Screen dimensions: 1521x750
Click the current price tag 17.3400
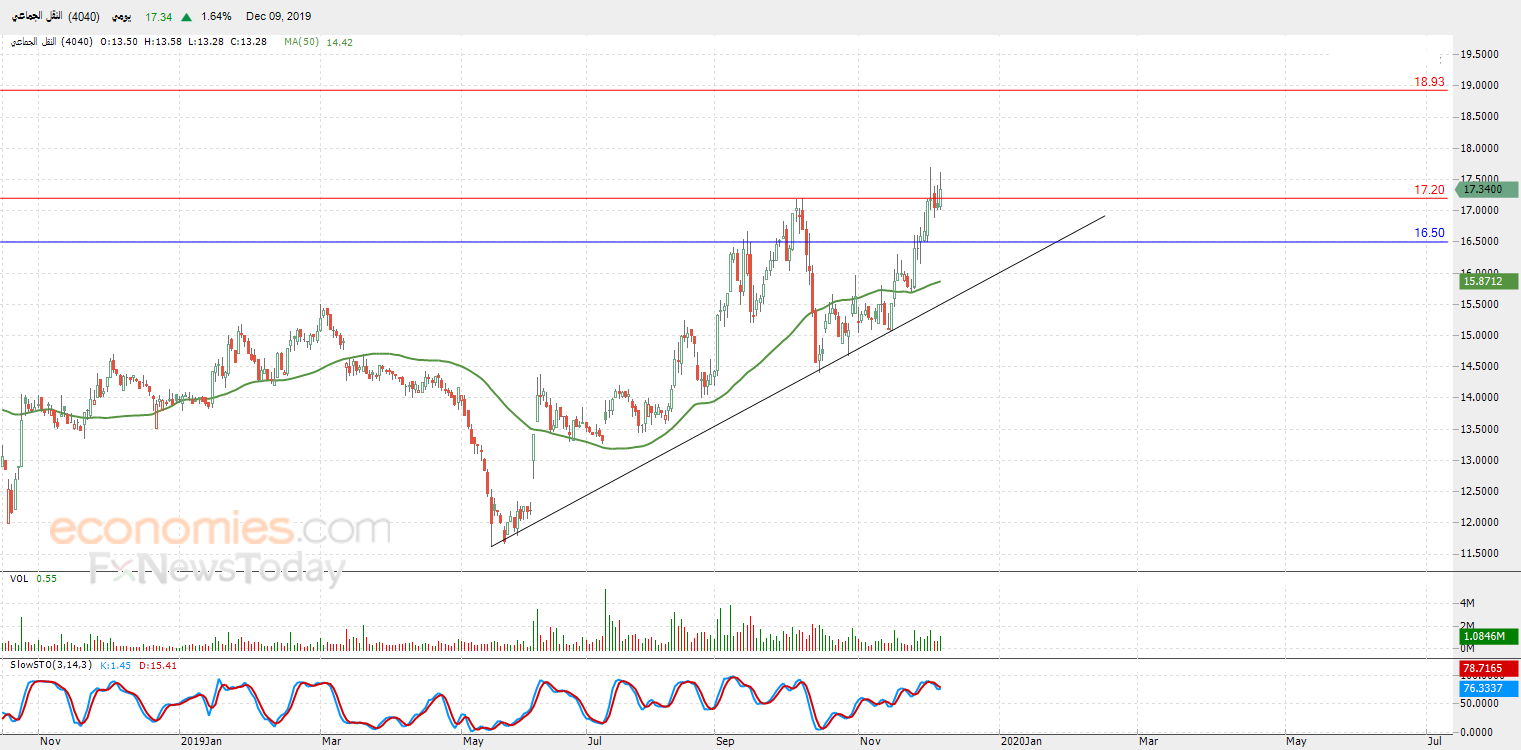click(1488, 189)
